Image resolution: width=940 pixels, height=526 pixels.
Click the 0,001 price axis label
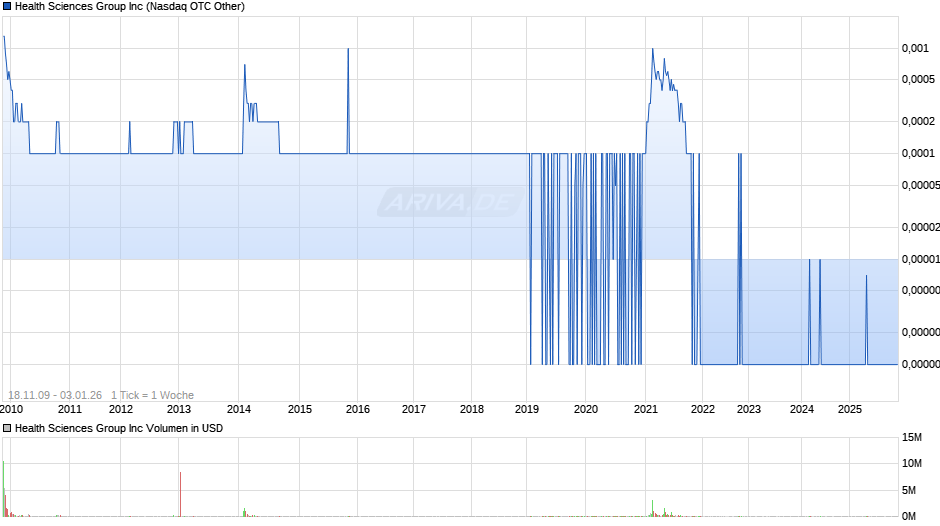point(915,49)
